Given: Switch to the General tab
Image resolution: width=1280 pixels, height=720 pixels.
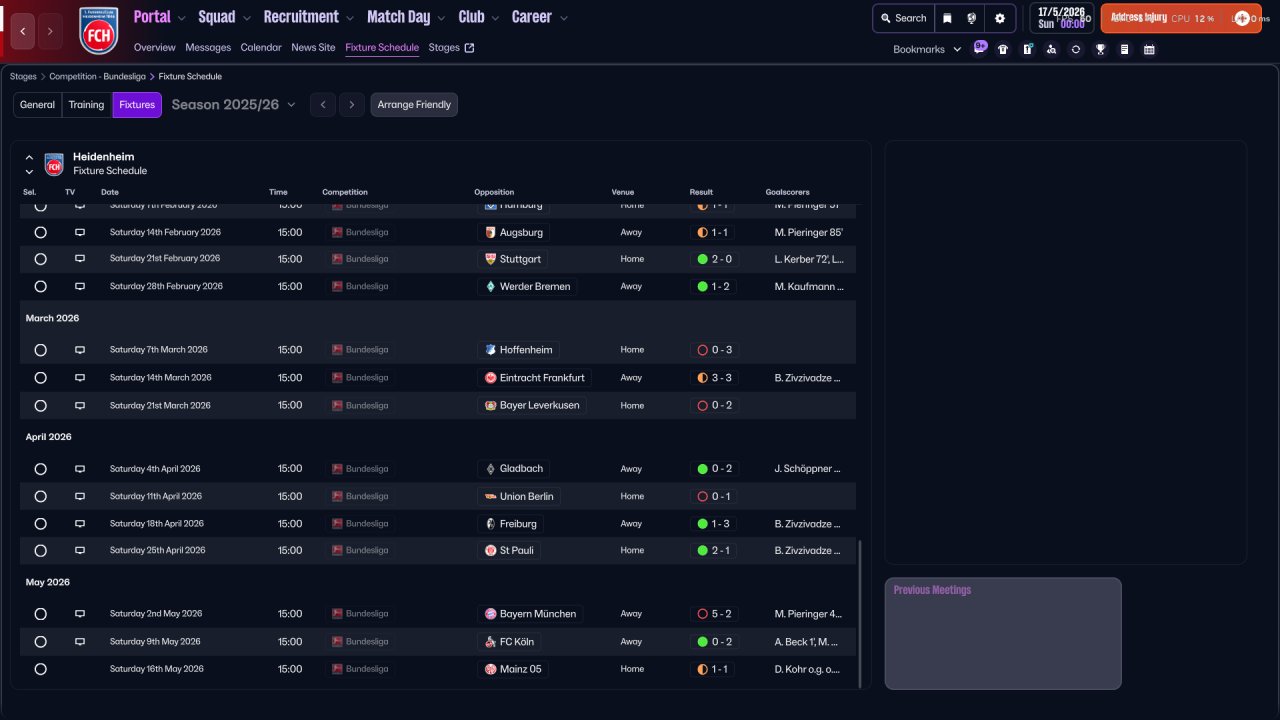Looking at the screenshot, I should pyautogui.click(x=37, y=105).
